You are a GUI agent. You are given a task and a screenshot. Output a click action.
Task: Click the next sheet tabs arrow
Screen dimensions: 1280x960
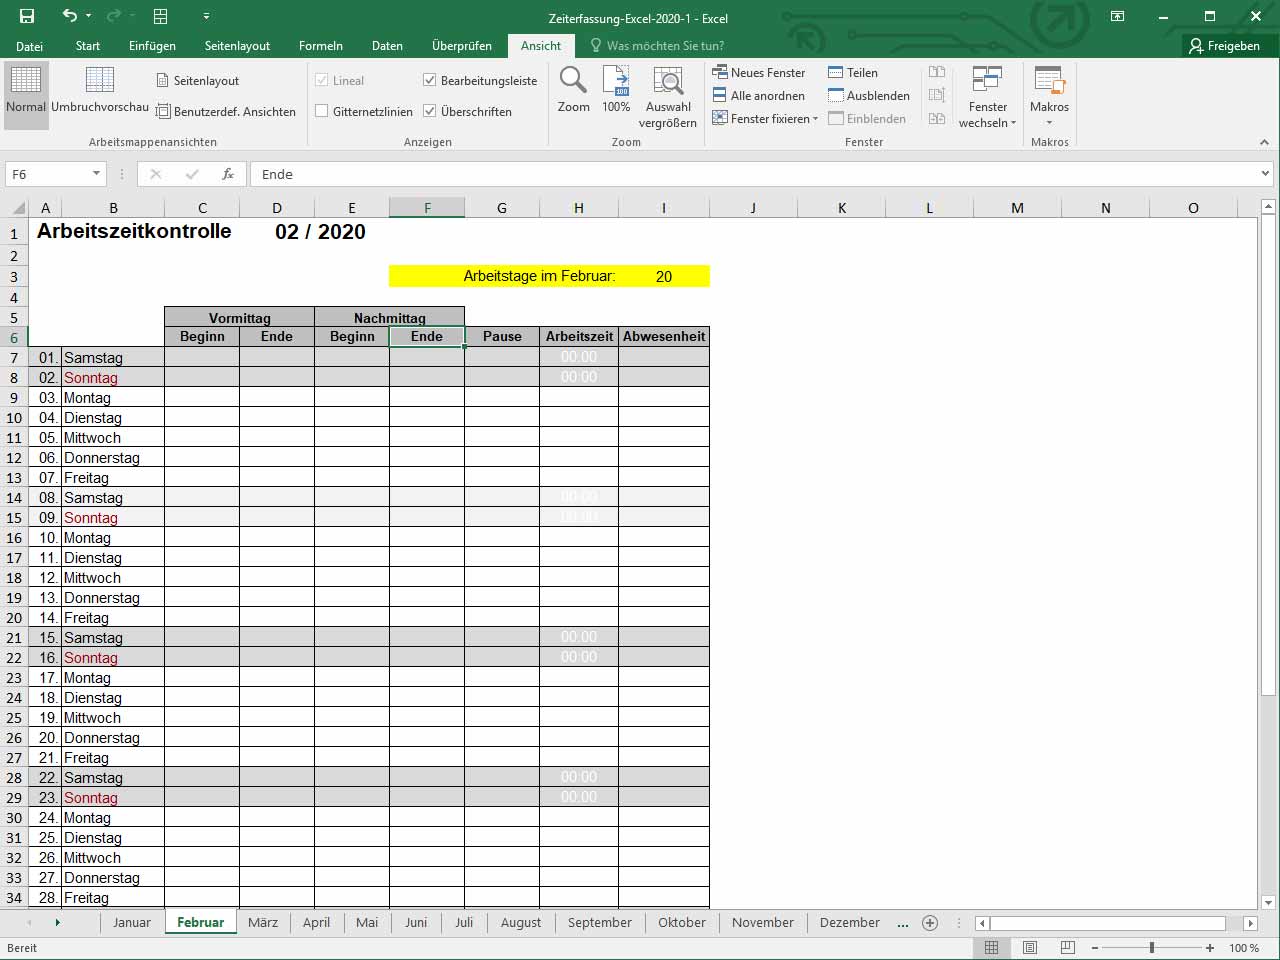coord(57,922)
